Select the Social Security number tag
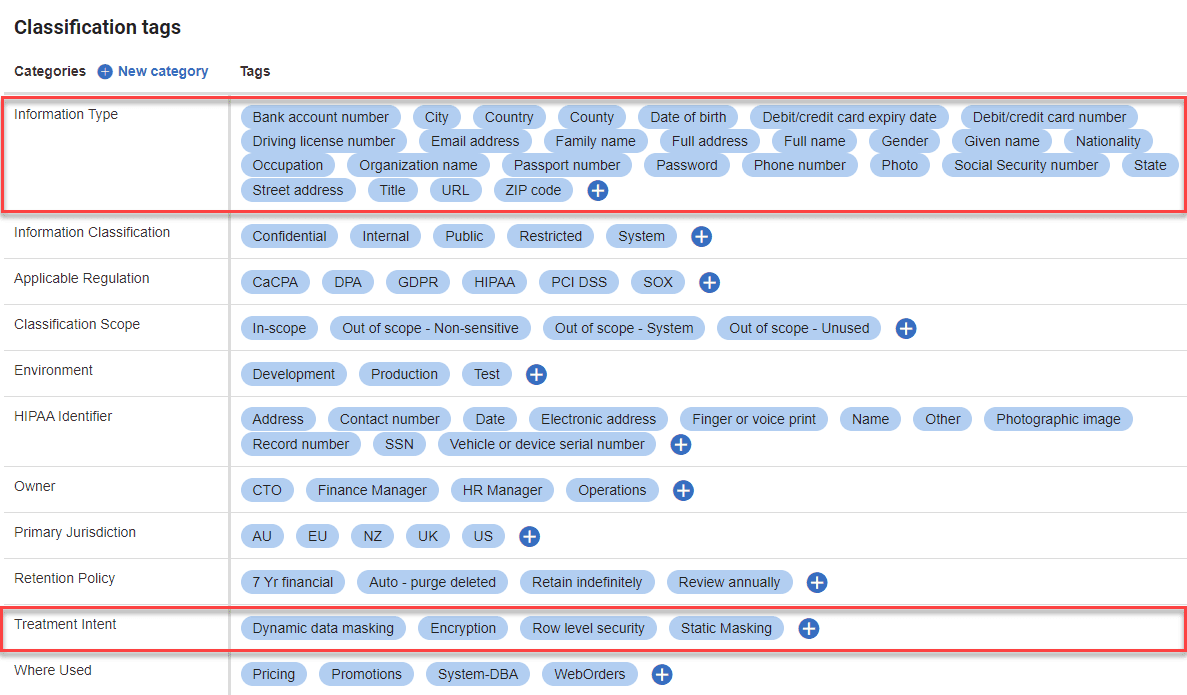The width and height of the screenshot is (1187, 695). pos(1026,166)
